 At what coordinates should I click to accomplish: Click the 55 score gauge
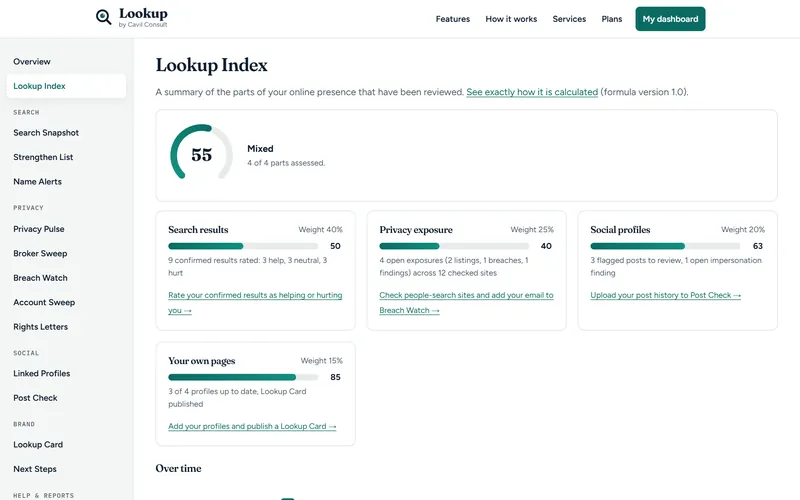(202, 153)
